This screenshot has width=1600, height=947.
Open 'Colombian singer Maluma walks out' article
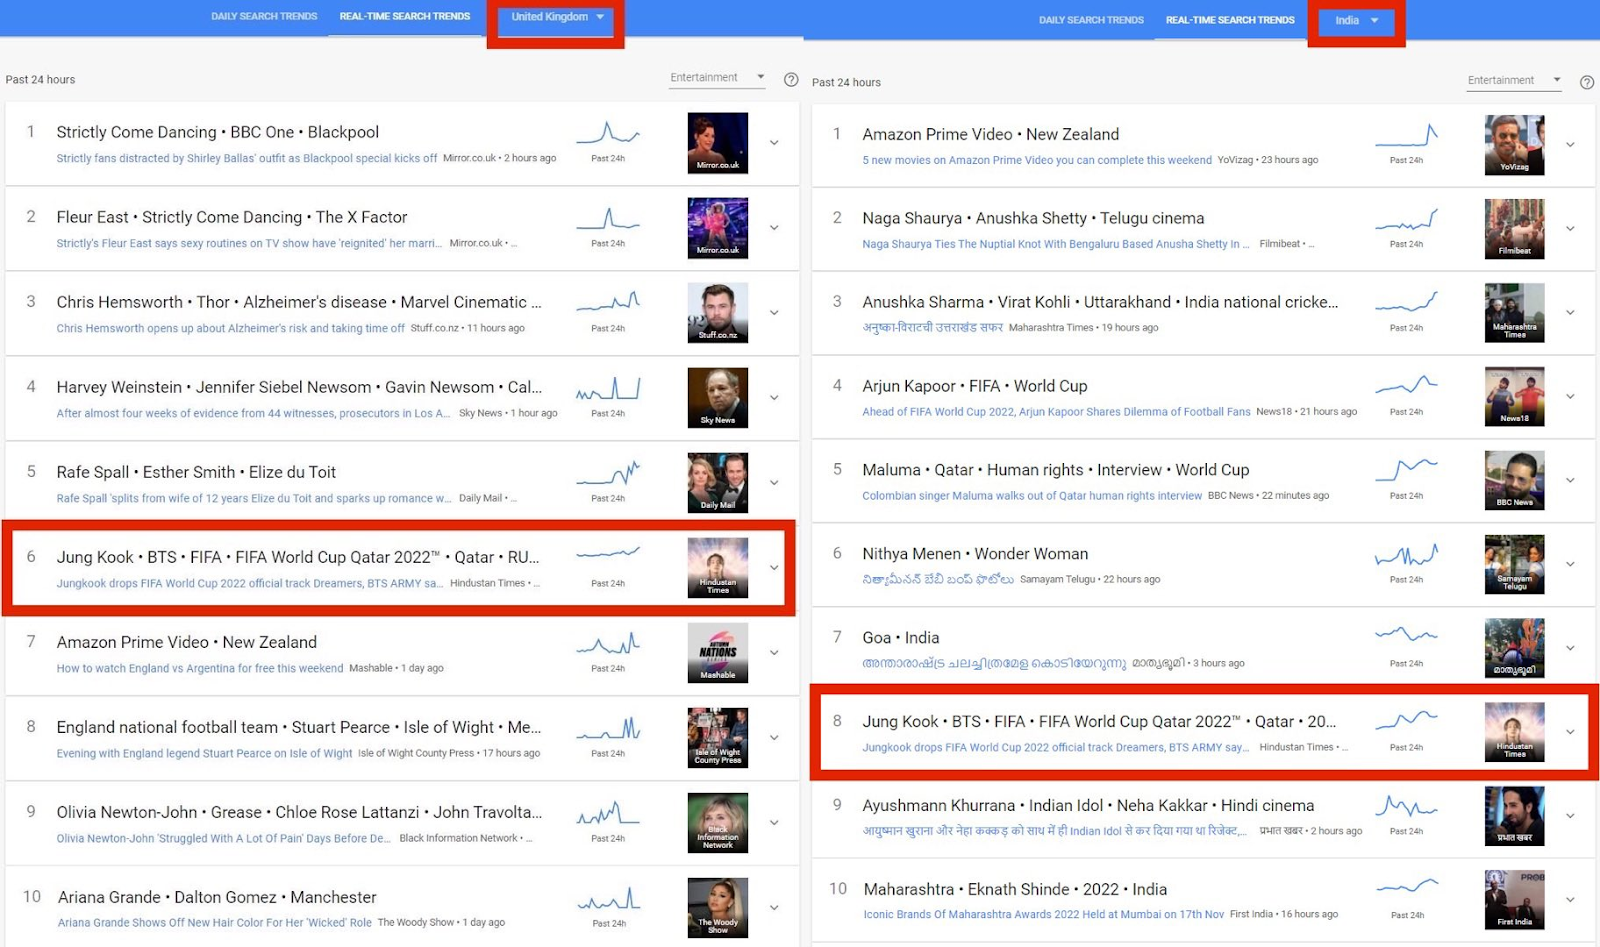(1032, 496)
